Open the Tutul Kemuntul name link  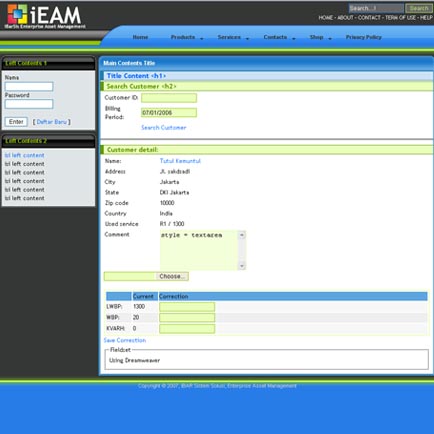180,161
